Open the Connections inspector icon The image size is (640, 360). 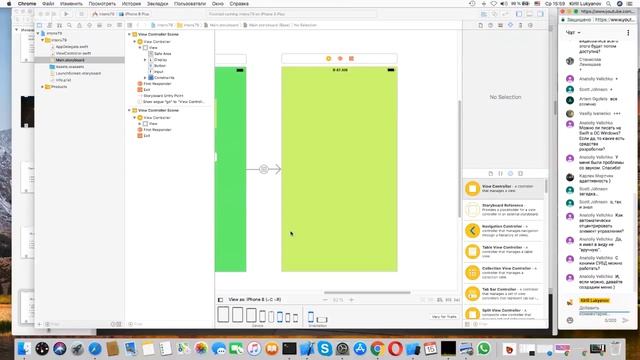[x=530, y=25]
